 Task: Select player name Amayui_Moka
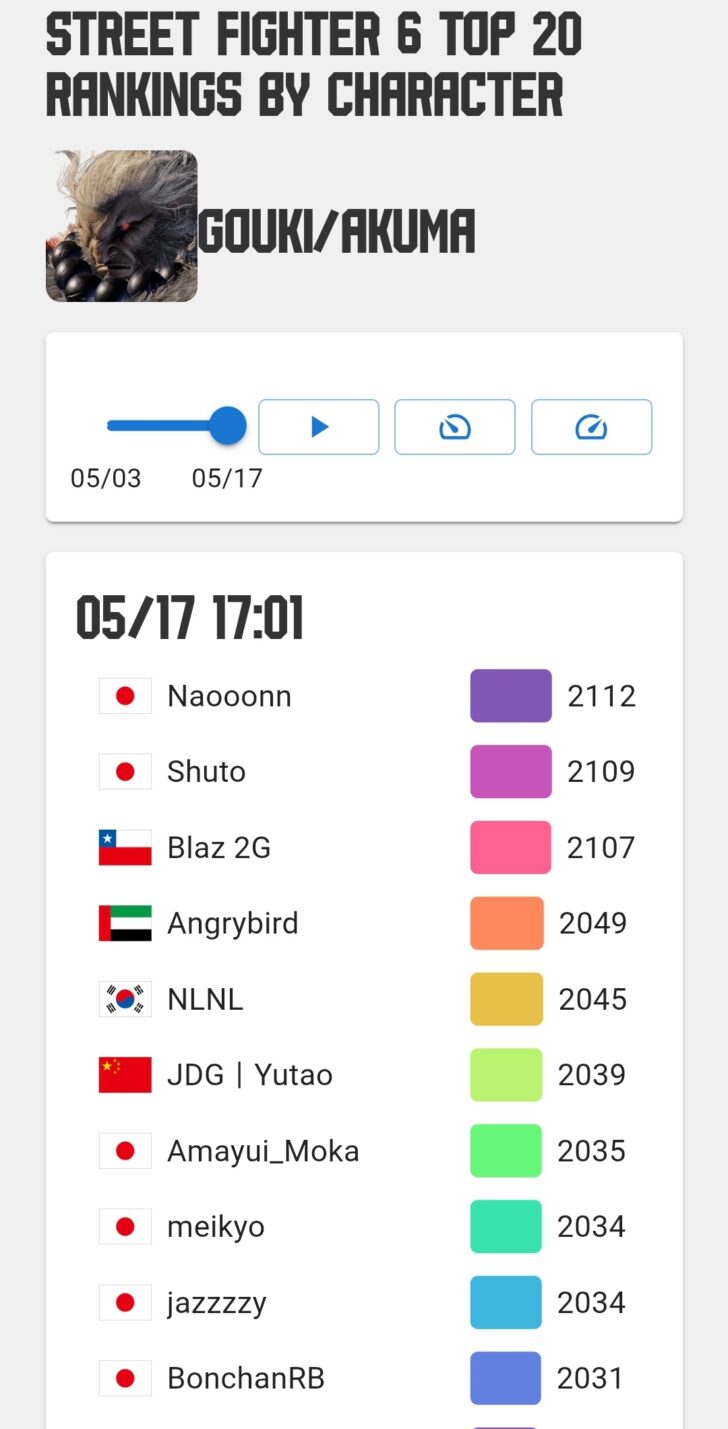coord(263,1151)
